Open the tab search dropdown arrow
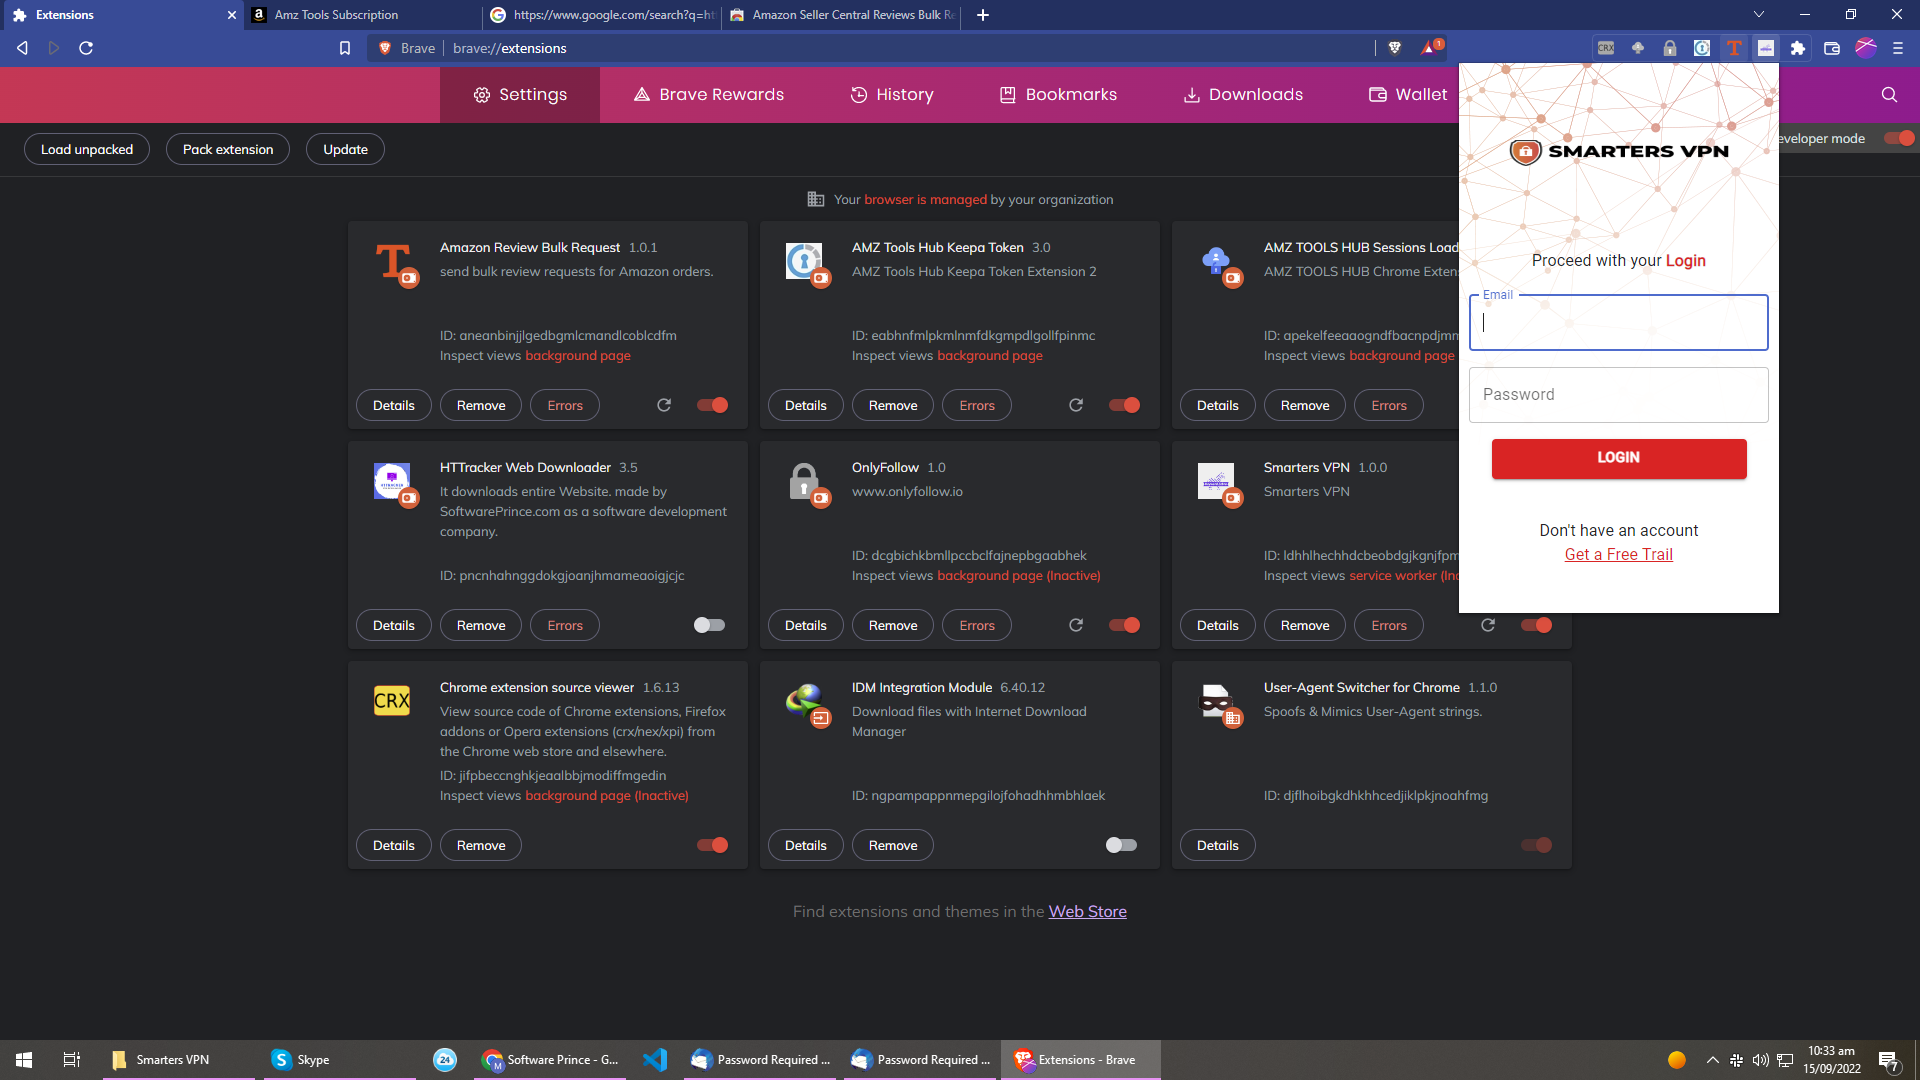This screenshot has width=1920, height=1080. coord(1759,15)
